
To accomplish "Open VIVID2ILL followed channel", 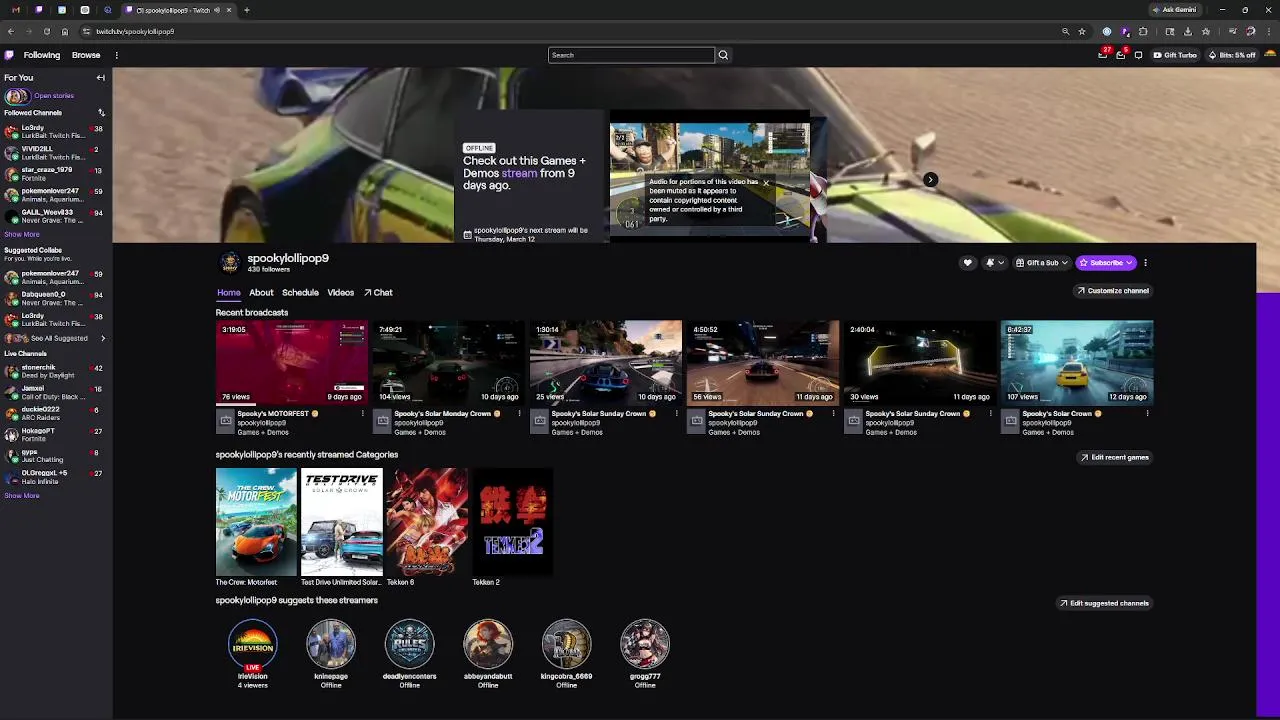I will [x=55, y=153].
